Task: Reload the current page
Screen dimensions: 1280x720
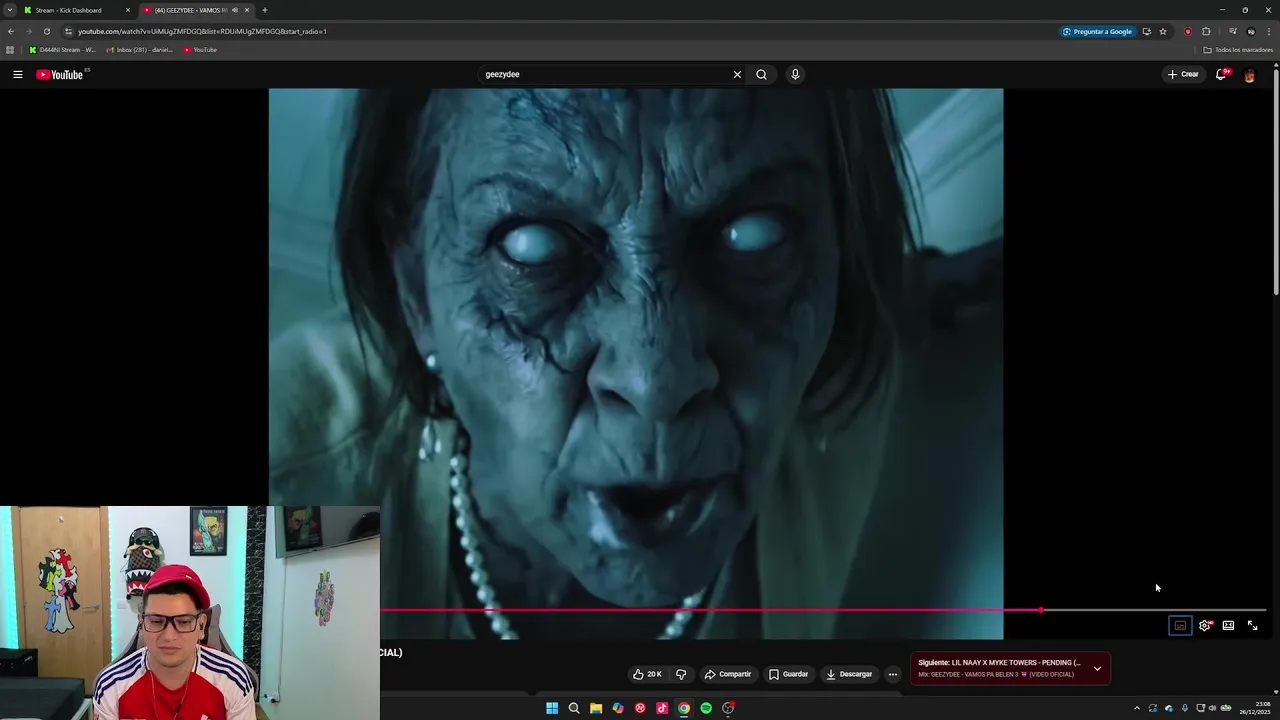Action: [46, 31]
